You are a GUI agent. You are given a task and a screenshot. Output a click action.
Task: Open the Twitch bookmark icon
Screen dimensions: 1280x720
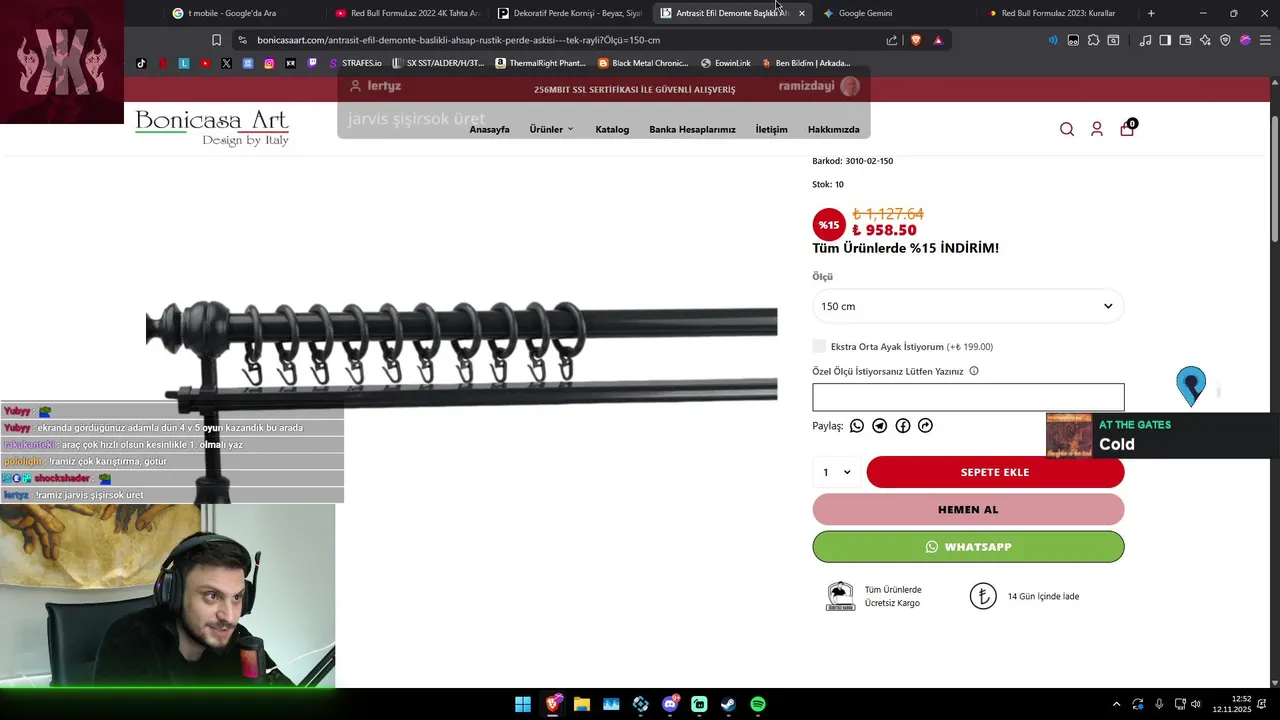coord(312,63)
